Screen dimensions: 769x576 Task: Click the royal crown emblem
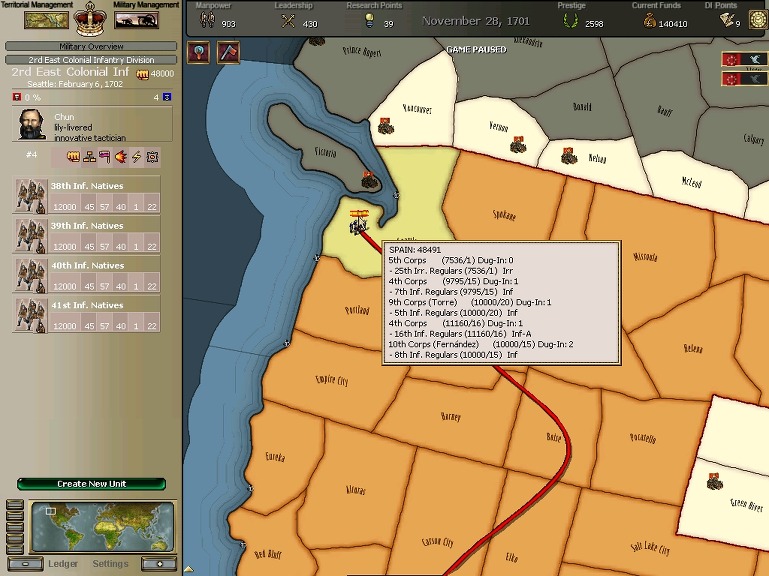tap(90, 20)
